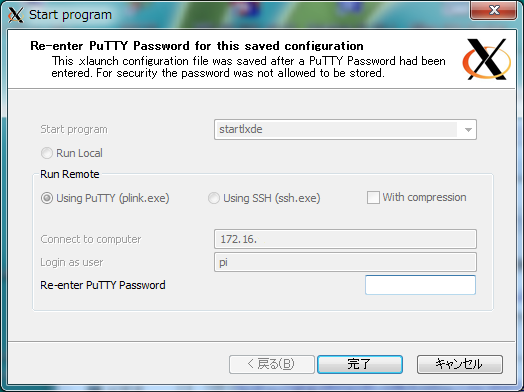Click the Connect to computer label
524x392 pixels.
(91, 239)
